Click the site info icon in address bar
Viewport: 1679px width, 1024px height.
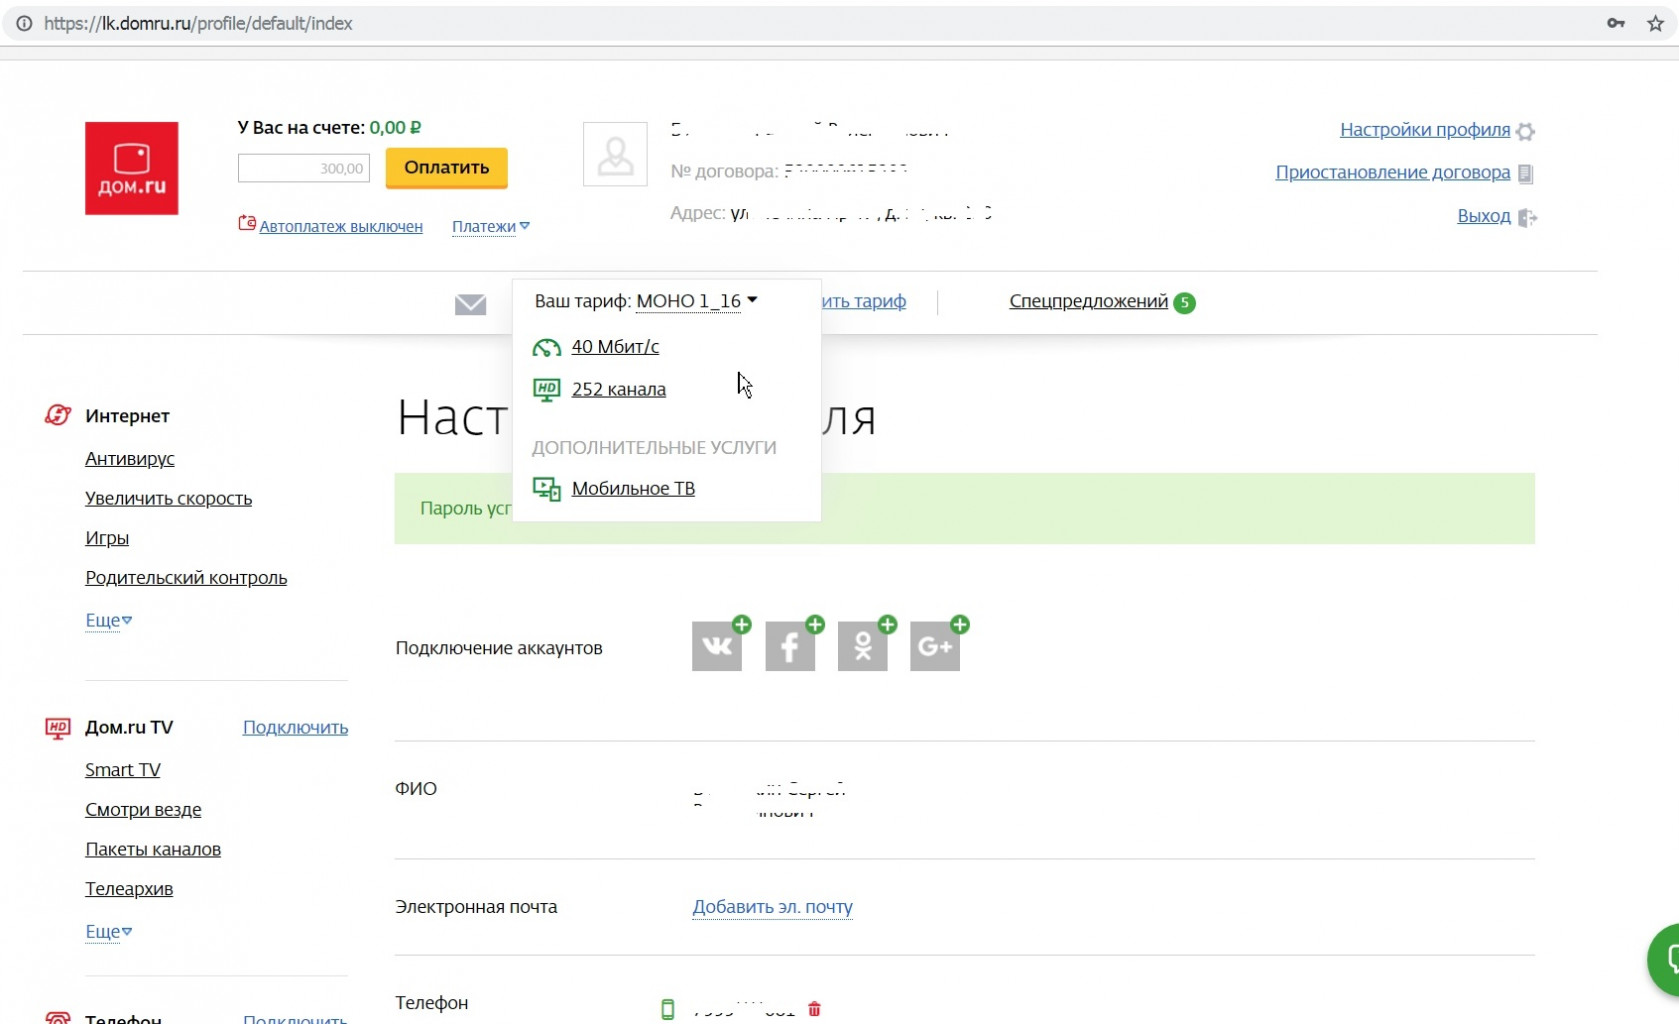click(x=24, y=23)
